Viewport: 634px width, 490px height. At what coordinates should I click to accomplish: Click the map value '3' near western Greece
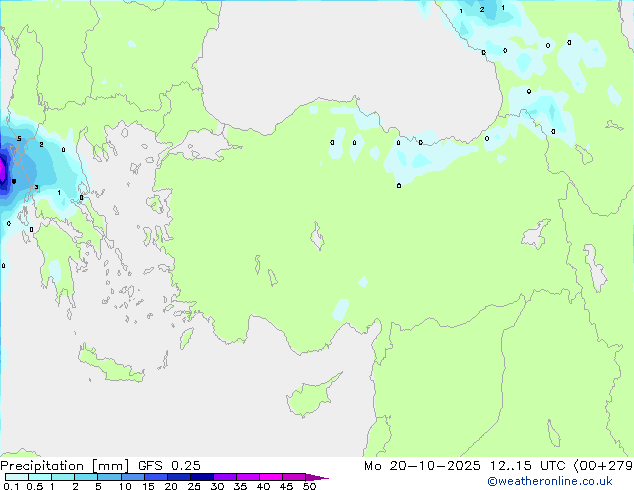coord(36,187)
